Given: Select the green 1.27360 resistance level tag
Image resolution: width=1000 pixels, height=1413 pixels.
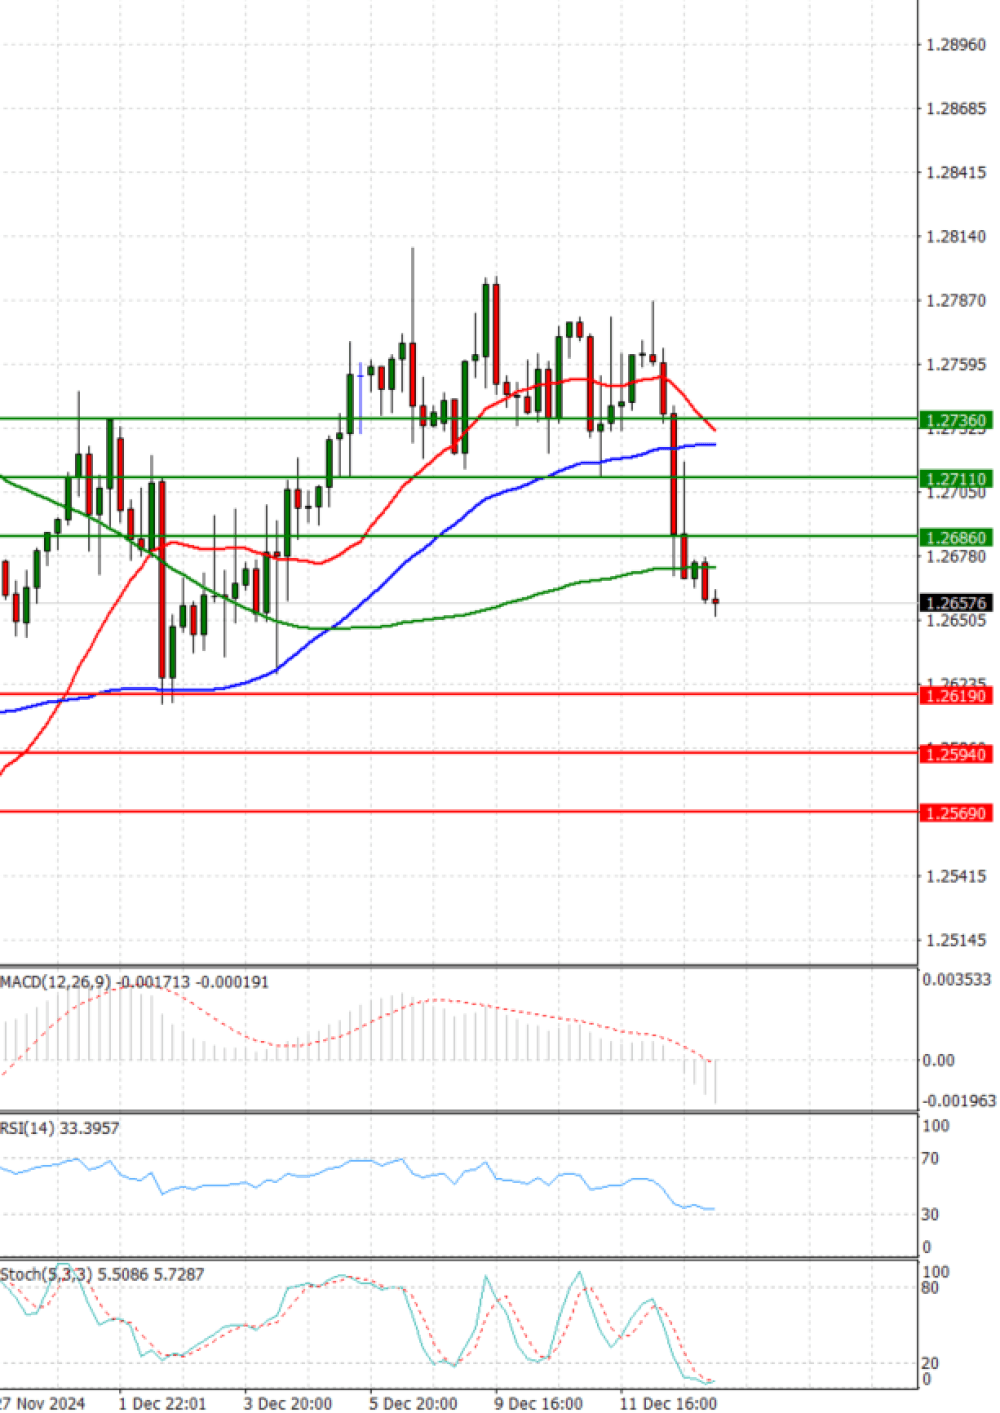Looking at the screenshot, I should [x=955, y=421].
